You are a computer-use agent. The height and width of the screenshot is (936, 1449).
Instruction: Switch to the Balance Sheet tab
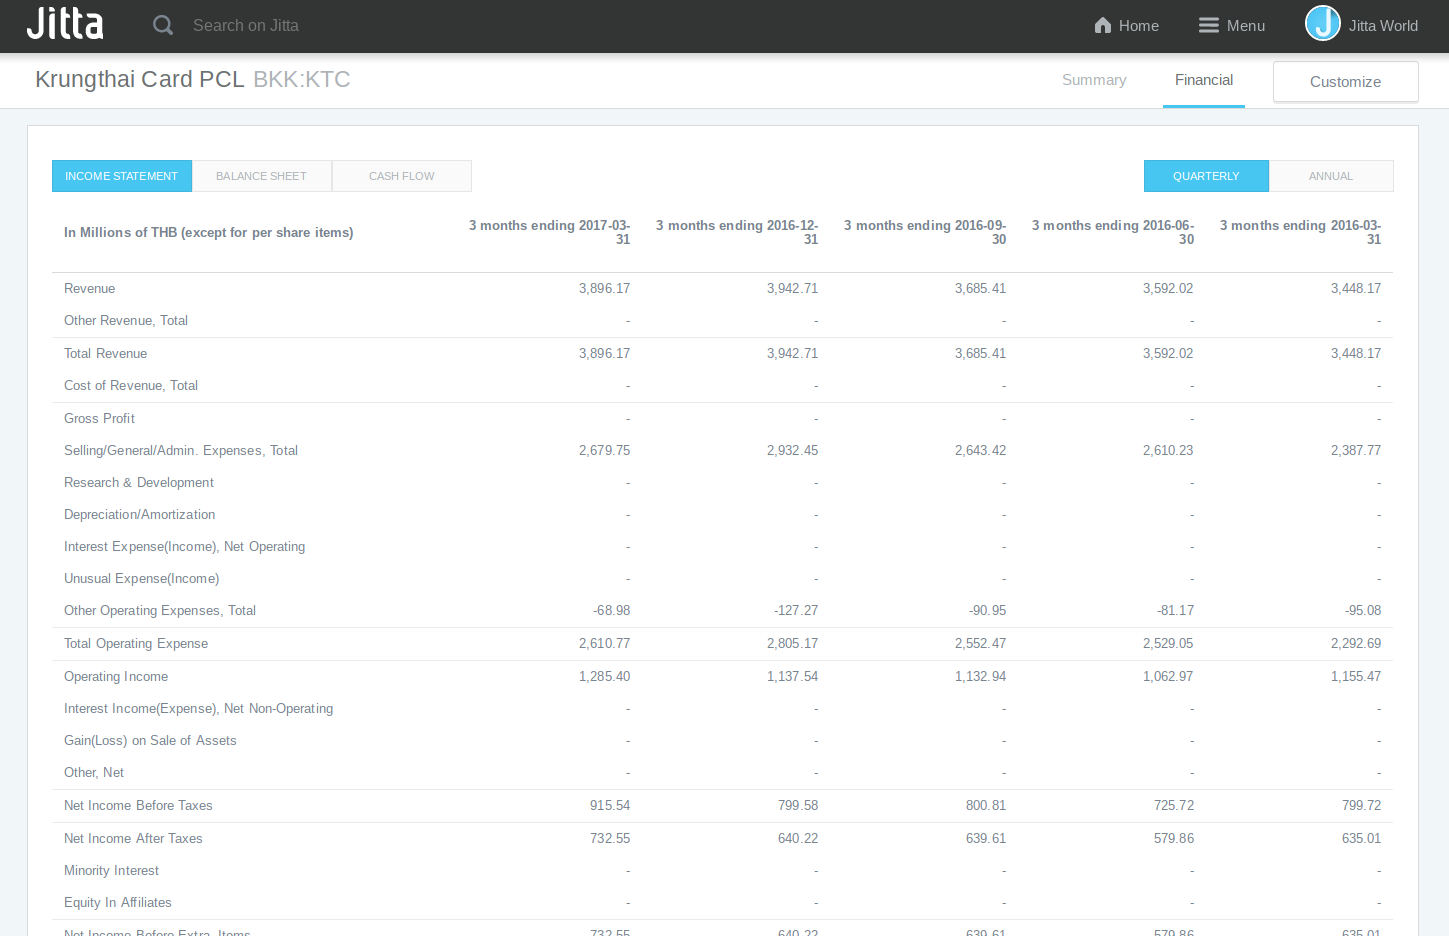(x=262, y=176)
